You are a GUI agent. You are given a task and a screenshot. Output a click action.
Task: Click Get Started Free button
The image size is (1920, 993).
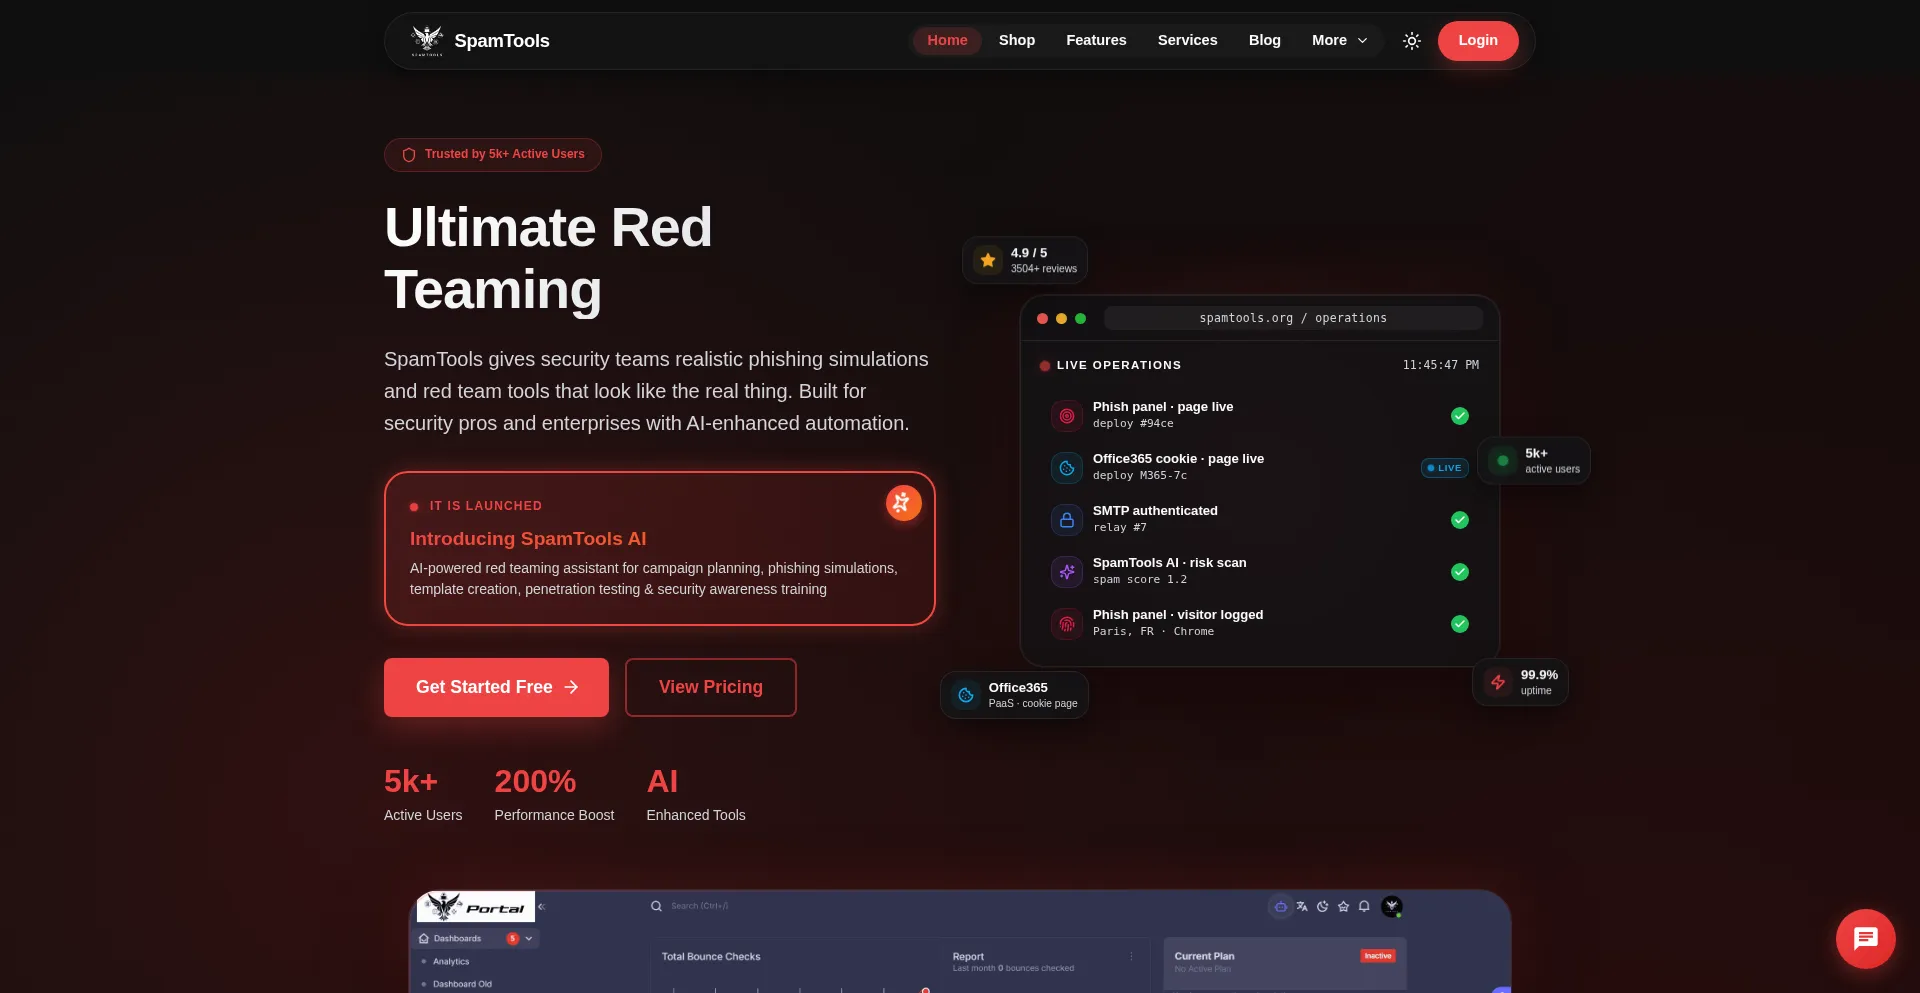pos(496,687)
